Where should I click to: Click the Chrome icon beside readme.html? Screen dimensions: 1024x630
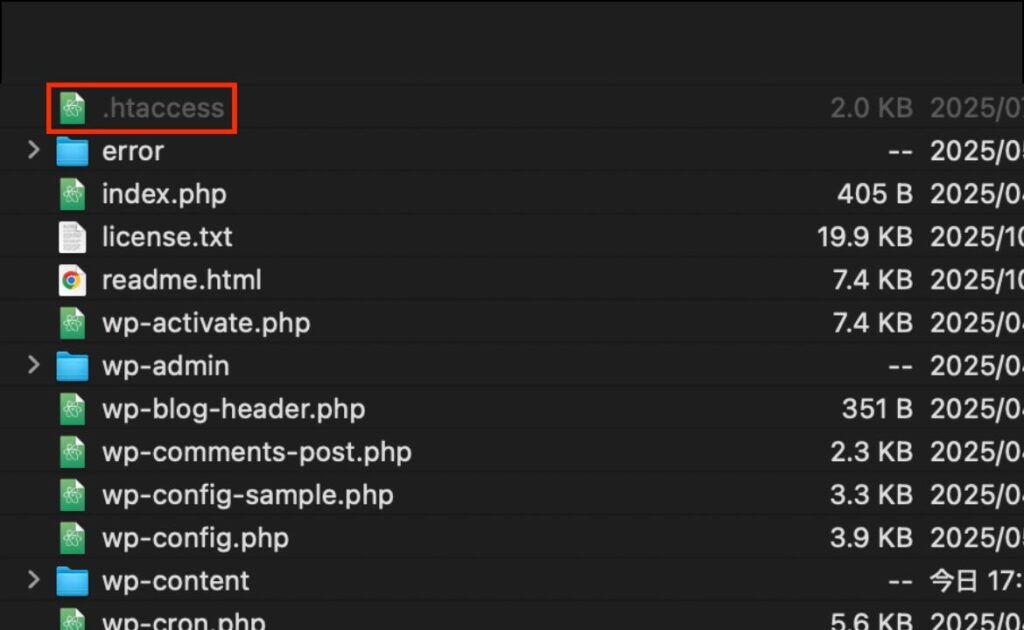point(72,280)
